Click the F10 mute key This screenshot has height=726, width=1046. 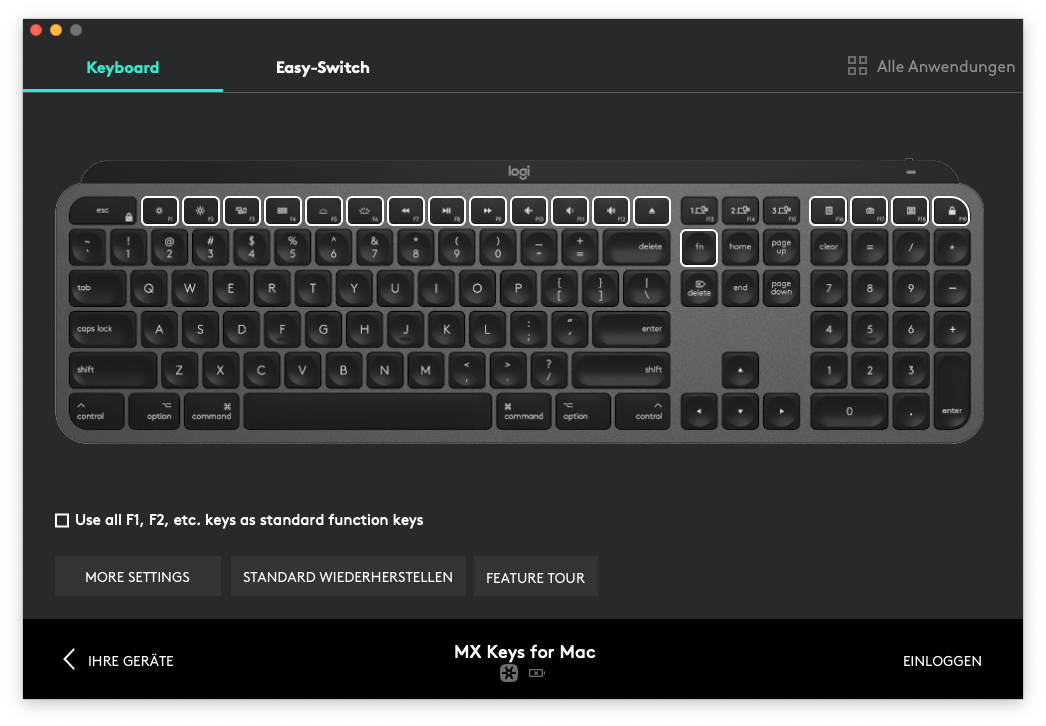click(x=529, y=211)
